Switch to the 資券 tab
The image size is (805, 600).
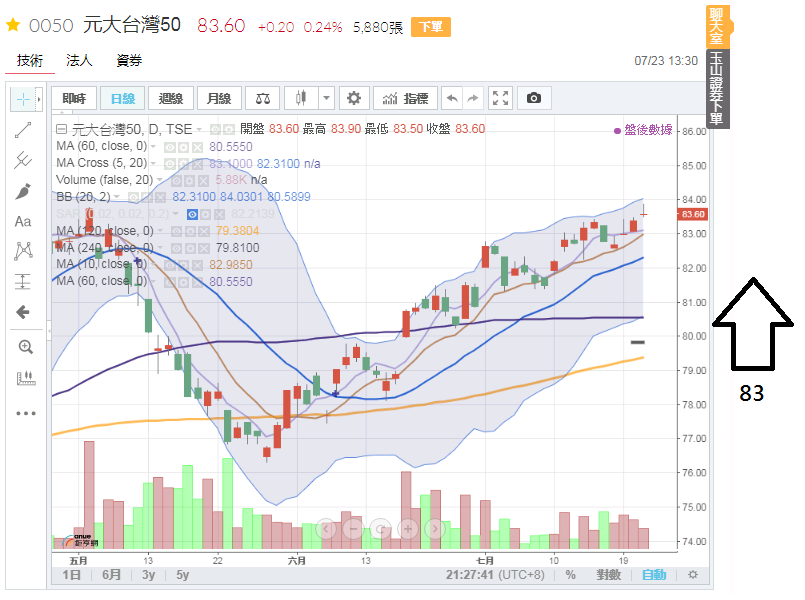click(129, 61)
